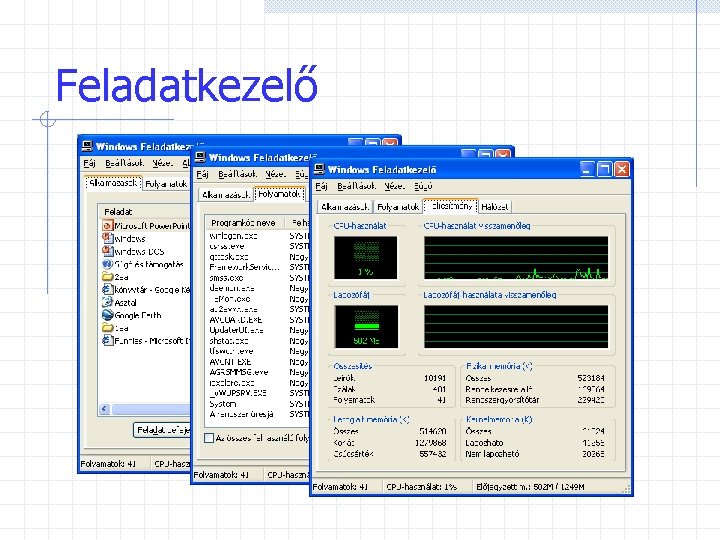Open the Beállítások menu in the front window
Image resolution: width=720 pixels, height=540 pixels.
pos(356,186)
